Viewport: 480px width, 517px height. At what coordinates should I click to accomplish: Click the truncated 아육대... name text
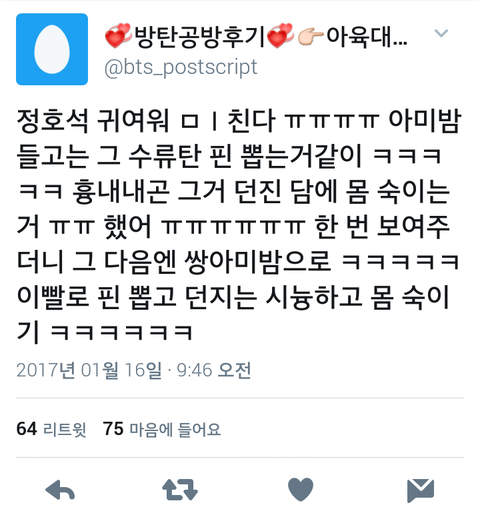pyautogui.click(x=367, y=36)
